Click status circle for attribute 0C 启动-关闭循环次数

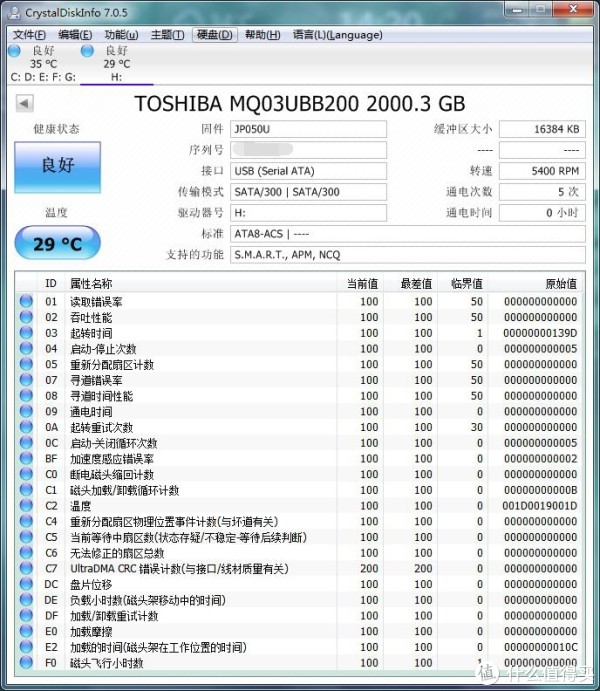(26, 443)
